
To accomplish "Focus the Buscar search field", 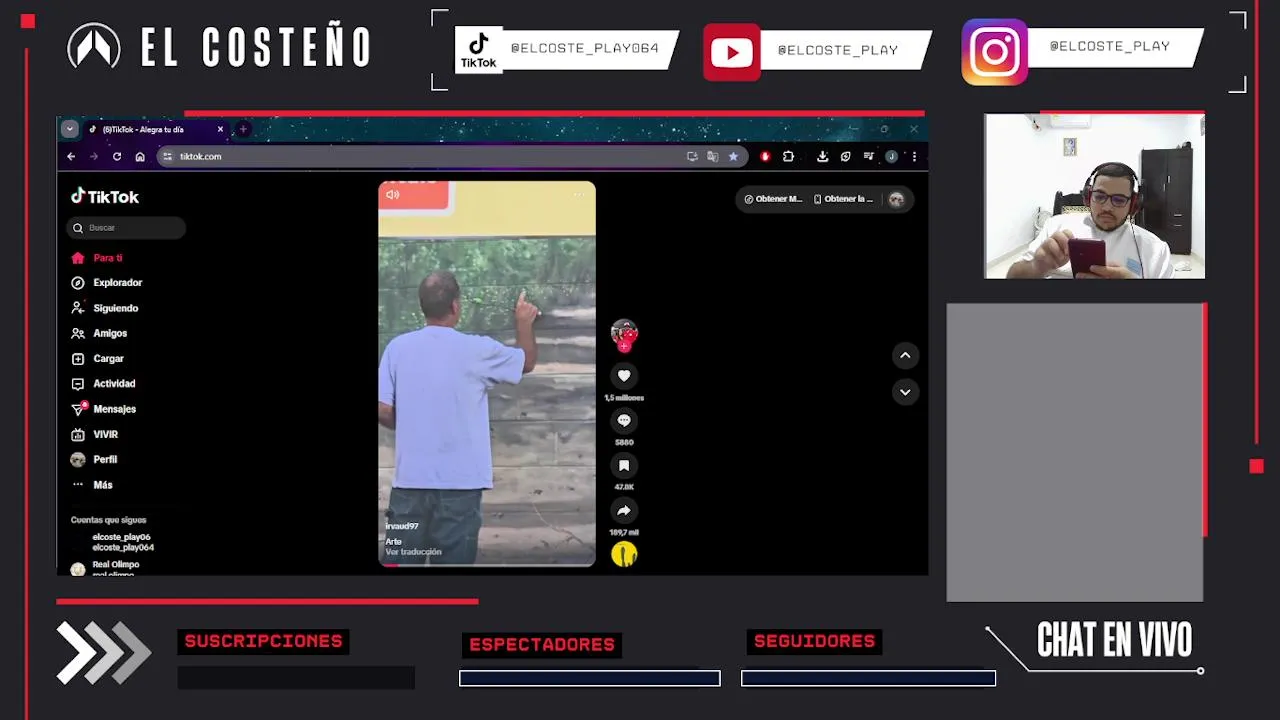I will tap(126, 228).
